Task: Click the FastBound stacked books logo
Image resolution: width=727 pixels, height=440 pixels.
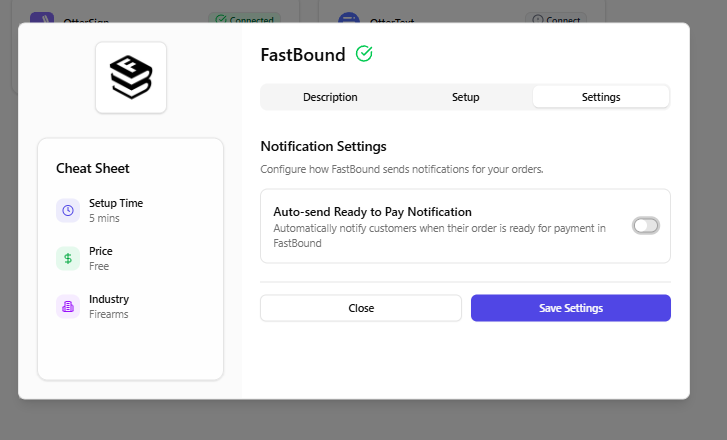Action: [x=131, y=77]
